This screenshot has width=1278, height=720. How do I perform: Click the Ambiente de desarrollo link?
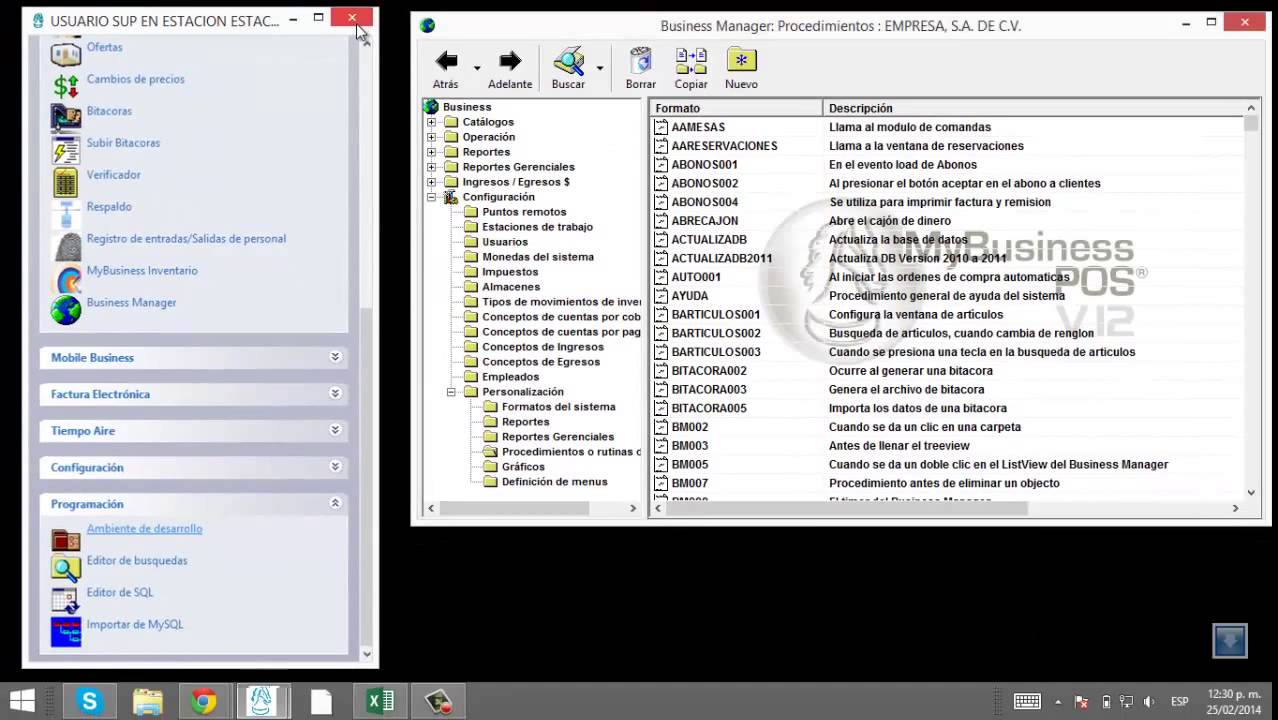[x=144, y=529]
